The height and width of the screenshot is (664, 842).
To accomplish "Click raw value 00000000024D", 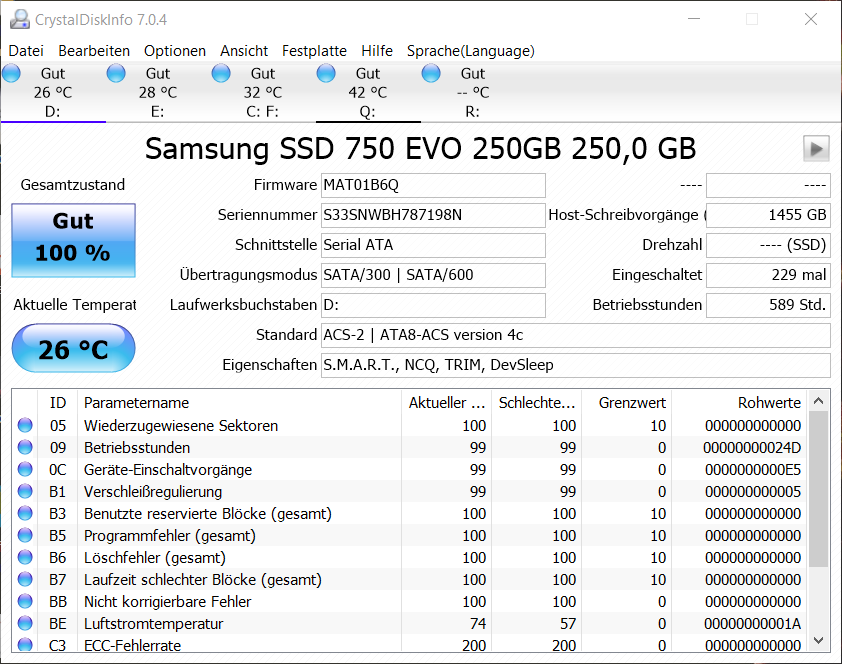I will (x=752, y=448).
